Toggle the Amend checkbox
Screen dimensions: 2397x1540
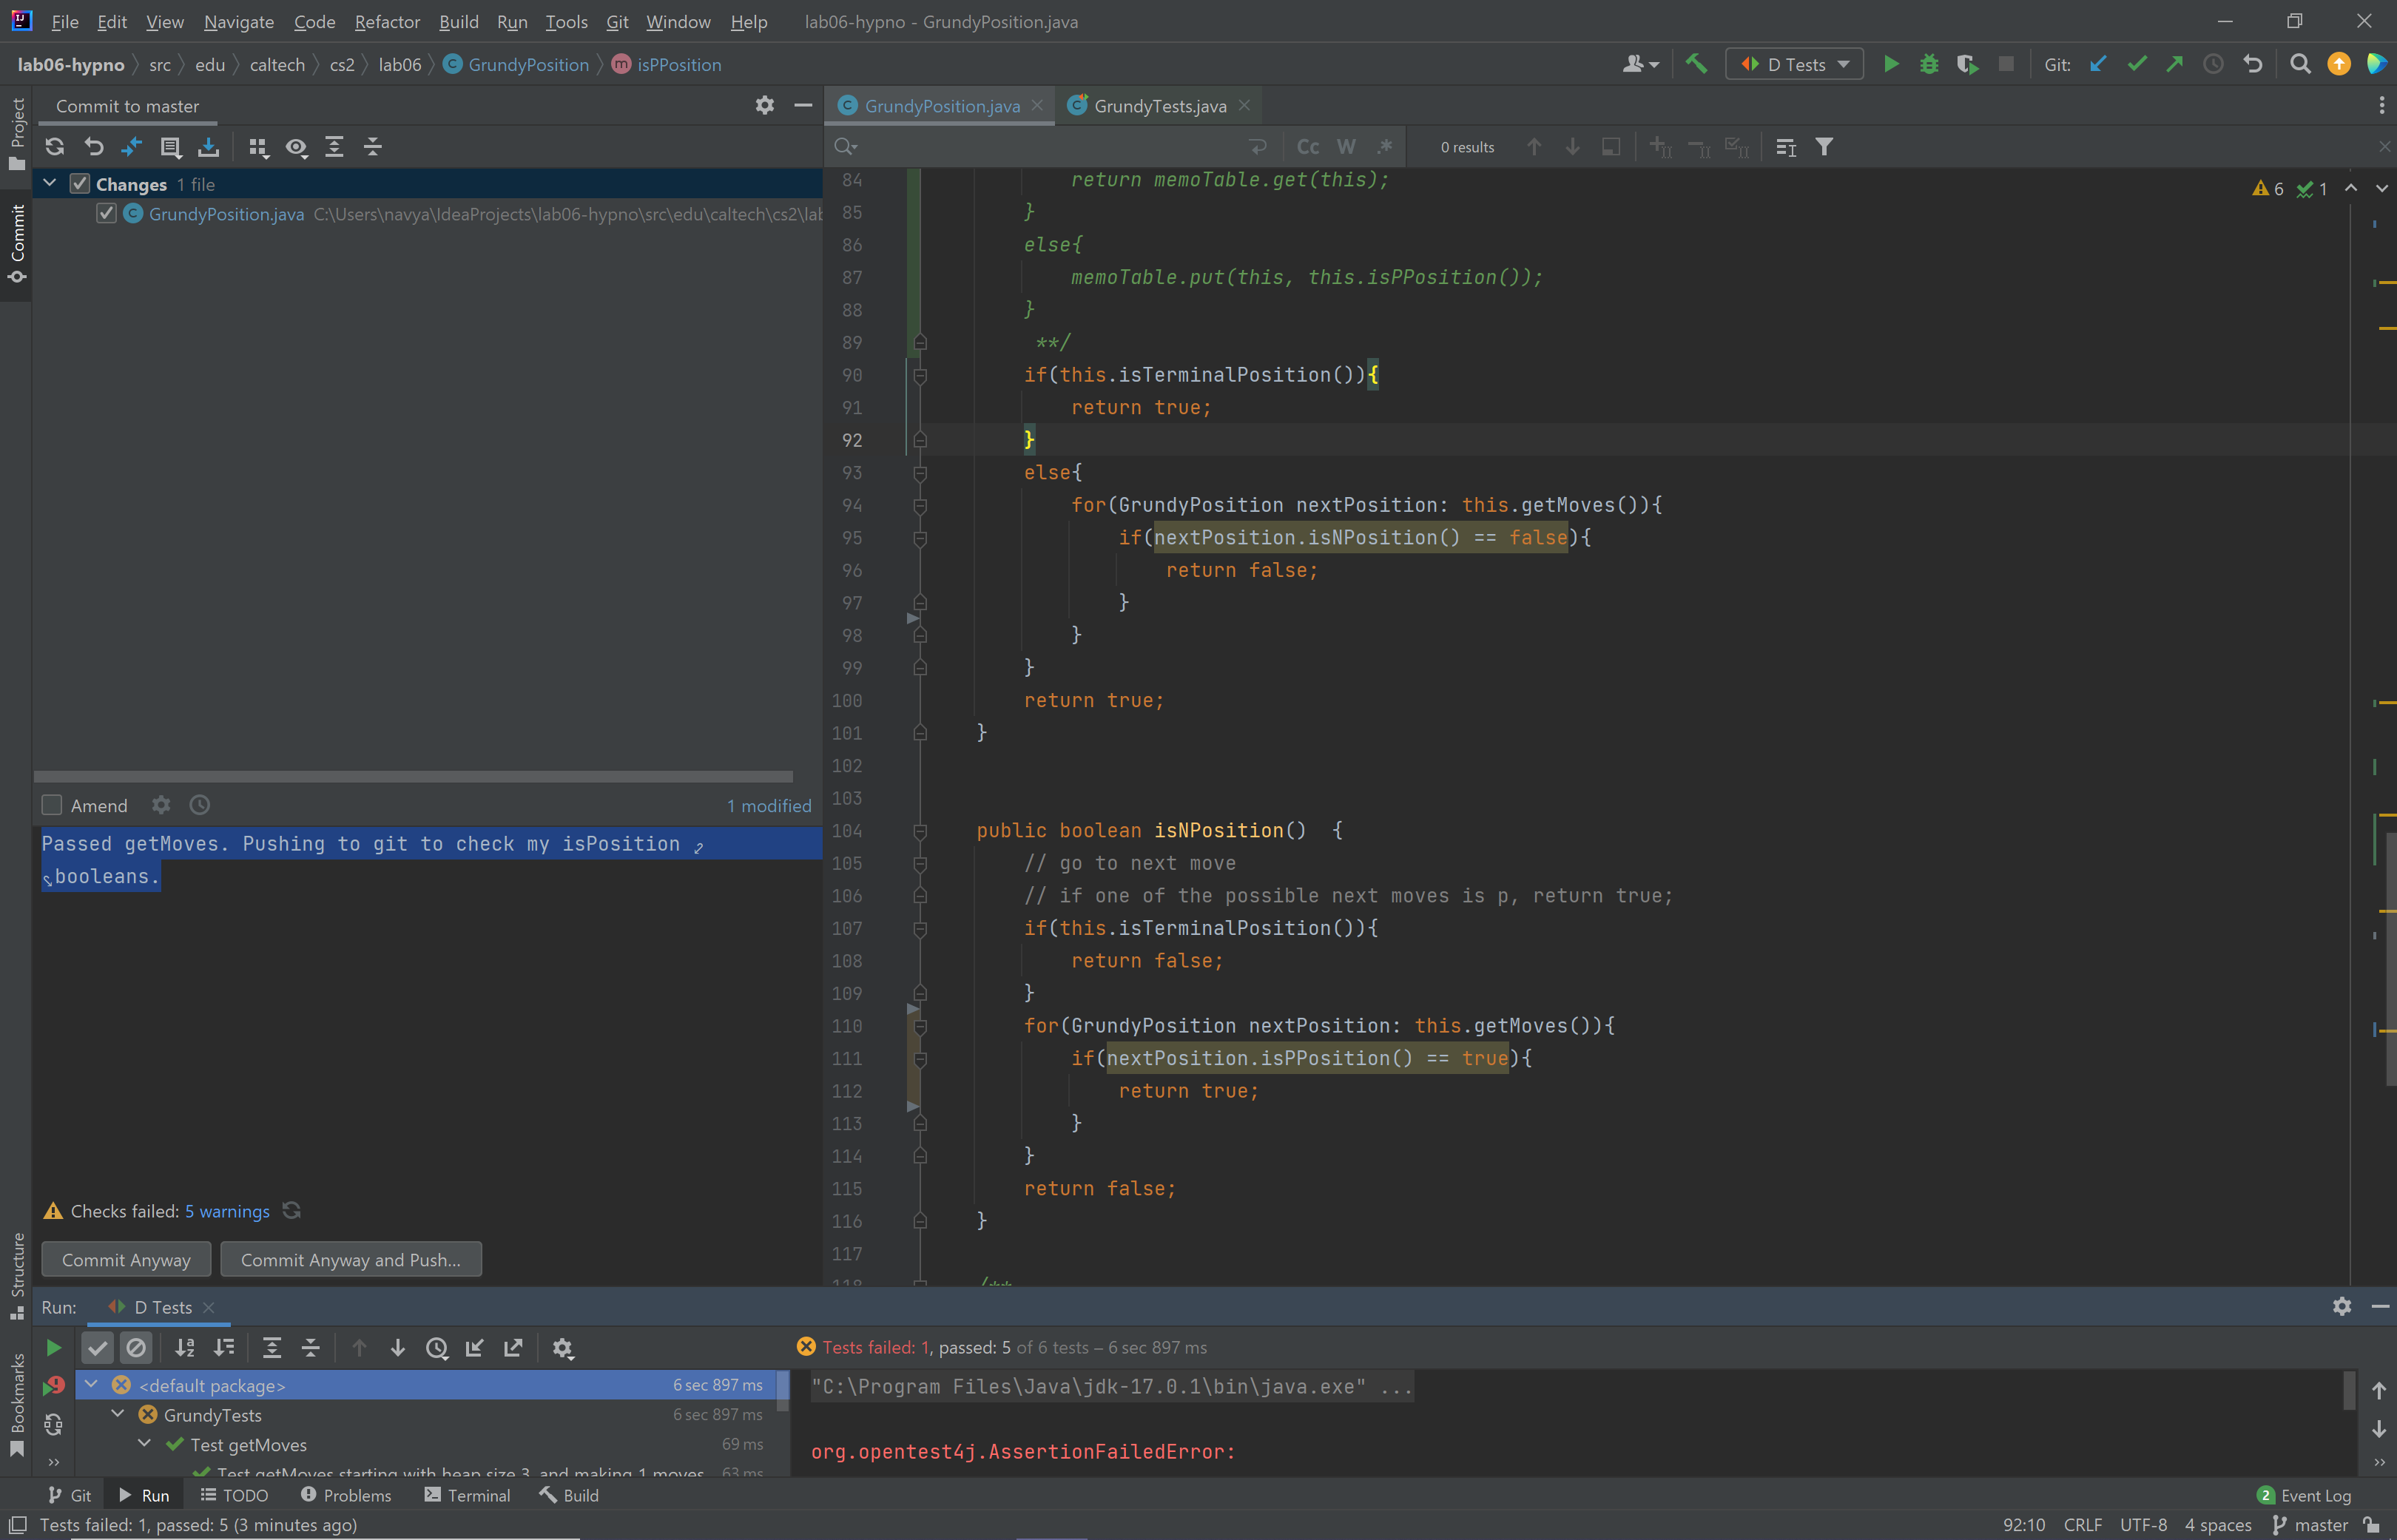click(53, 805)
